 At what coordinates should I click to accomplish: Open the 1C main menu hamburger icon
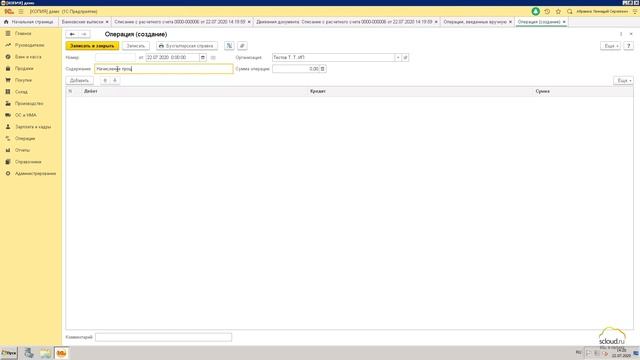coord(21,11)
